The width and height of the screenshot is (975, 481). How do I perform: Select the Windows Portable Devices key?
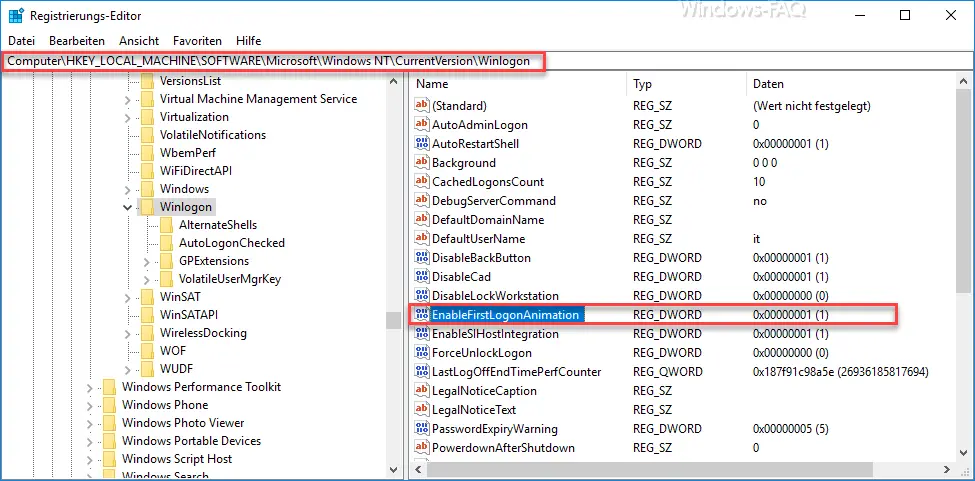coord(191,441)
